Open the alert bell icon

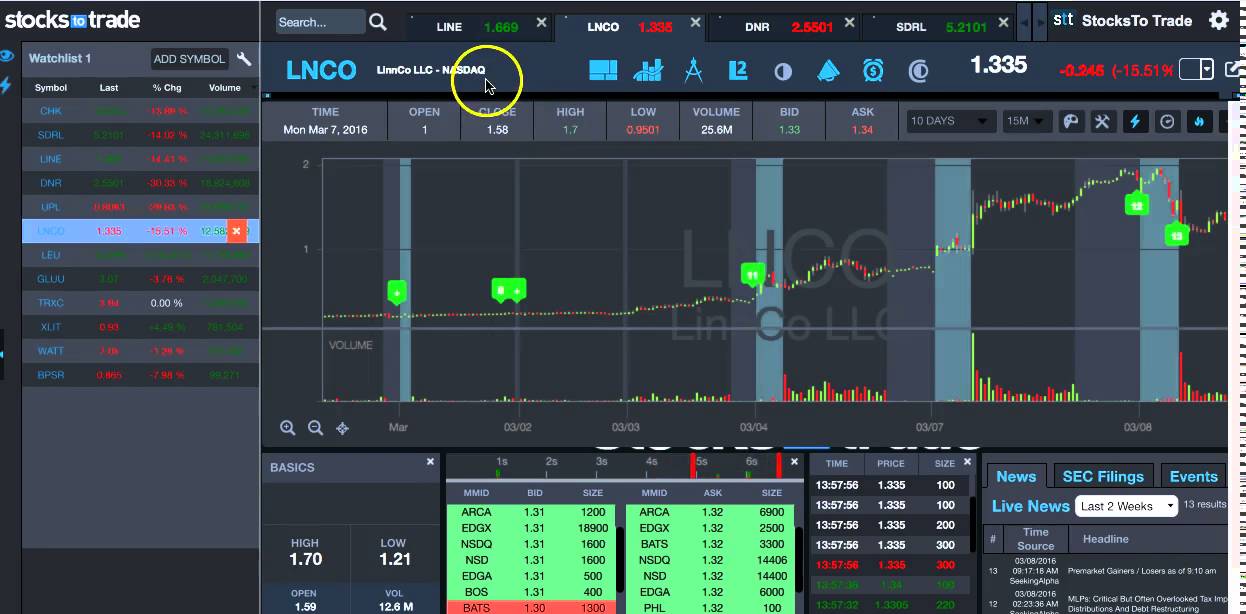pos(828,70)
